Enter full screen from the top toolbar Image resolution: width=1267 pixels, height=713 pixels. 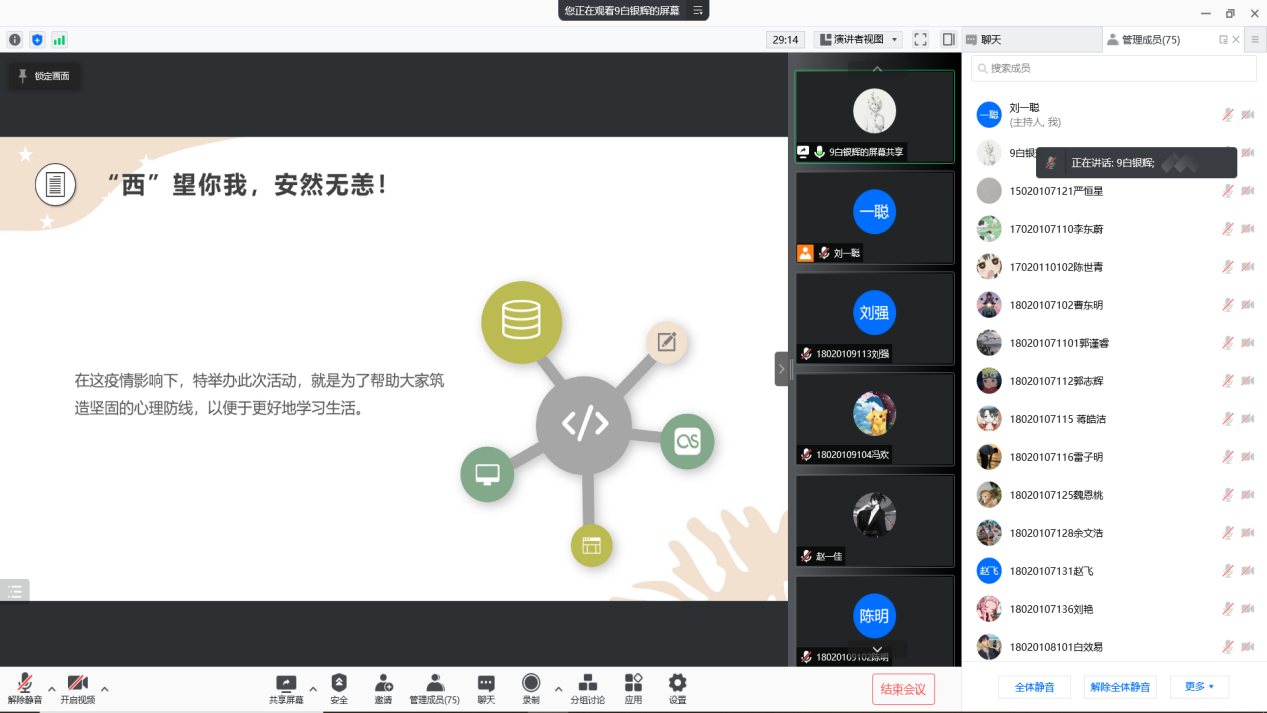[x=920, y=40]
